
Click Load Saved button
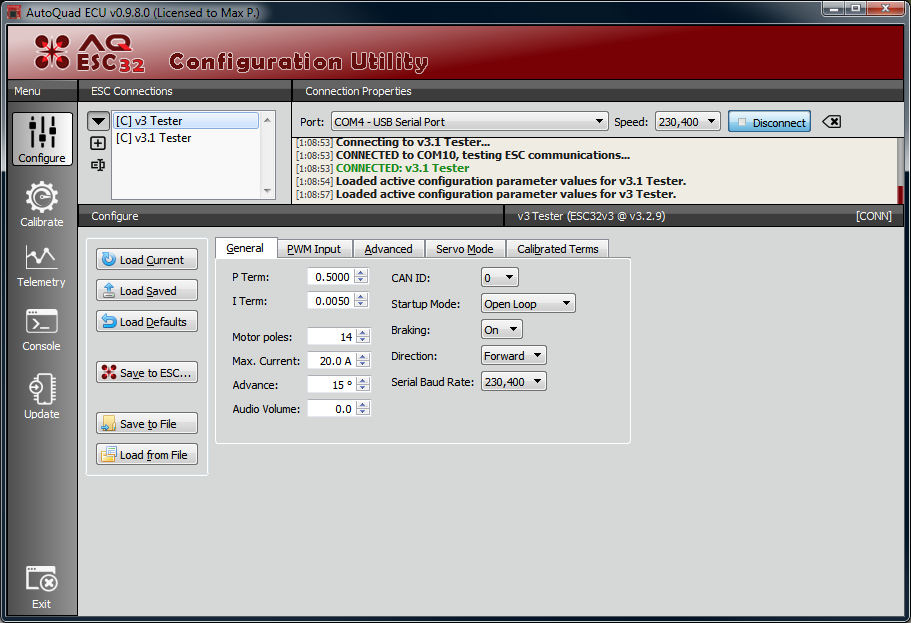tap(147, 291)
